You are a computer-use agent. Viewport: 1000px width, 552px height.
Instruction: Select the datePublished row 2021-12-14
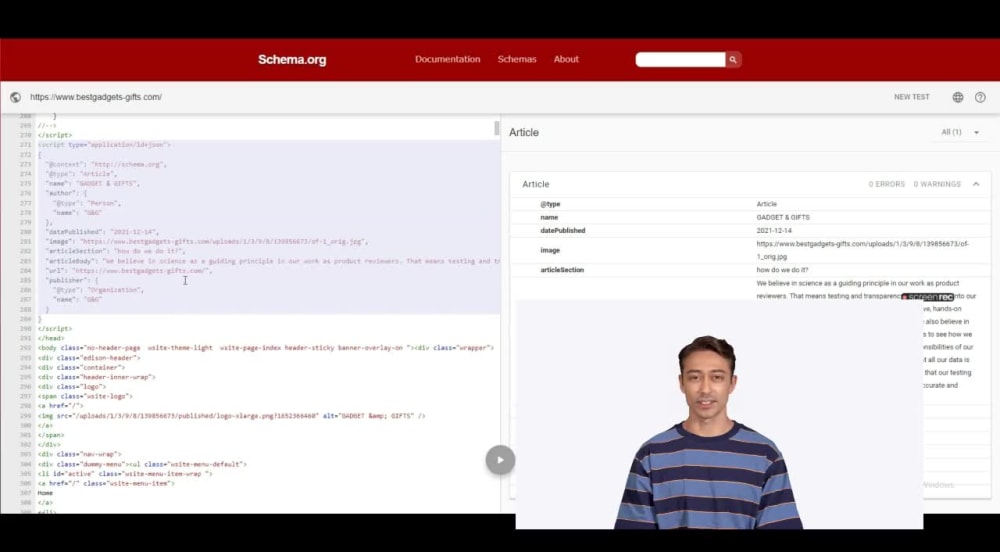click(x=751, y=230)
